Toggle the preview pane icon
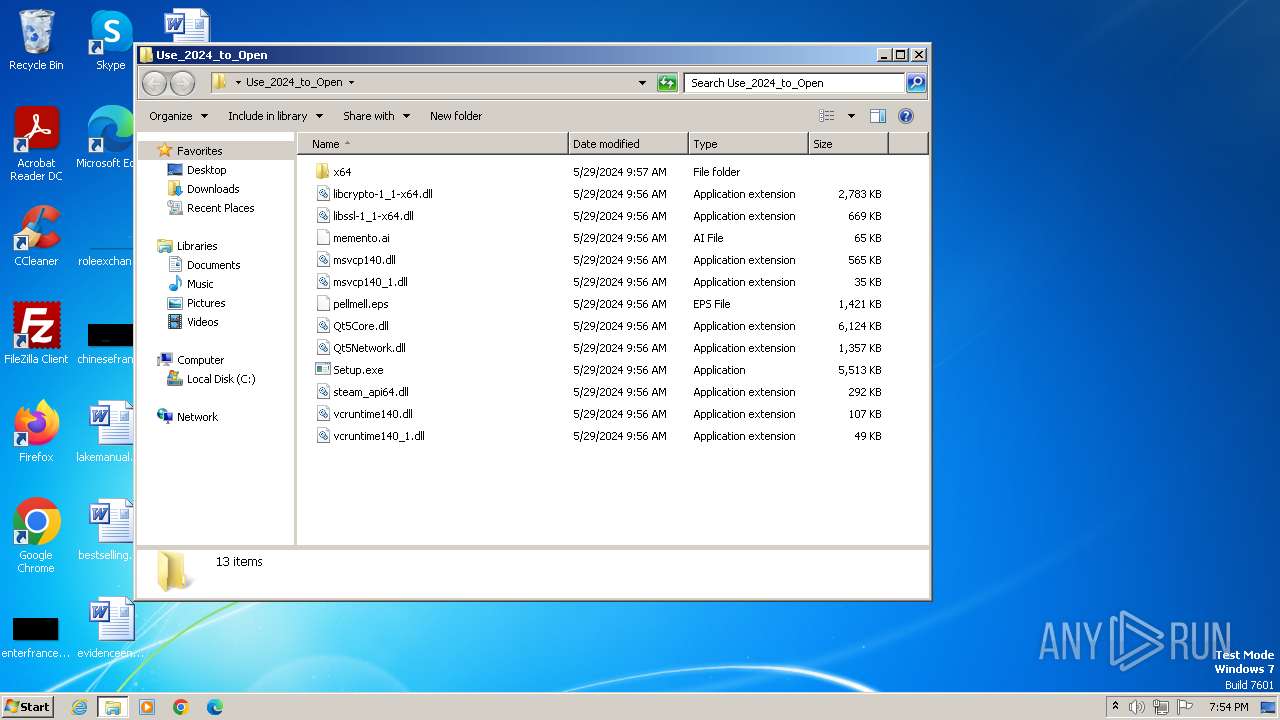 click(x=877, y=116)
